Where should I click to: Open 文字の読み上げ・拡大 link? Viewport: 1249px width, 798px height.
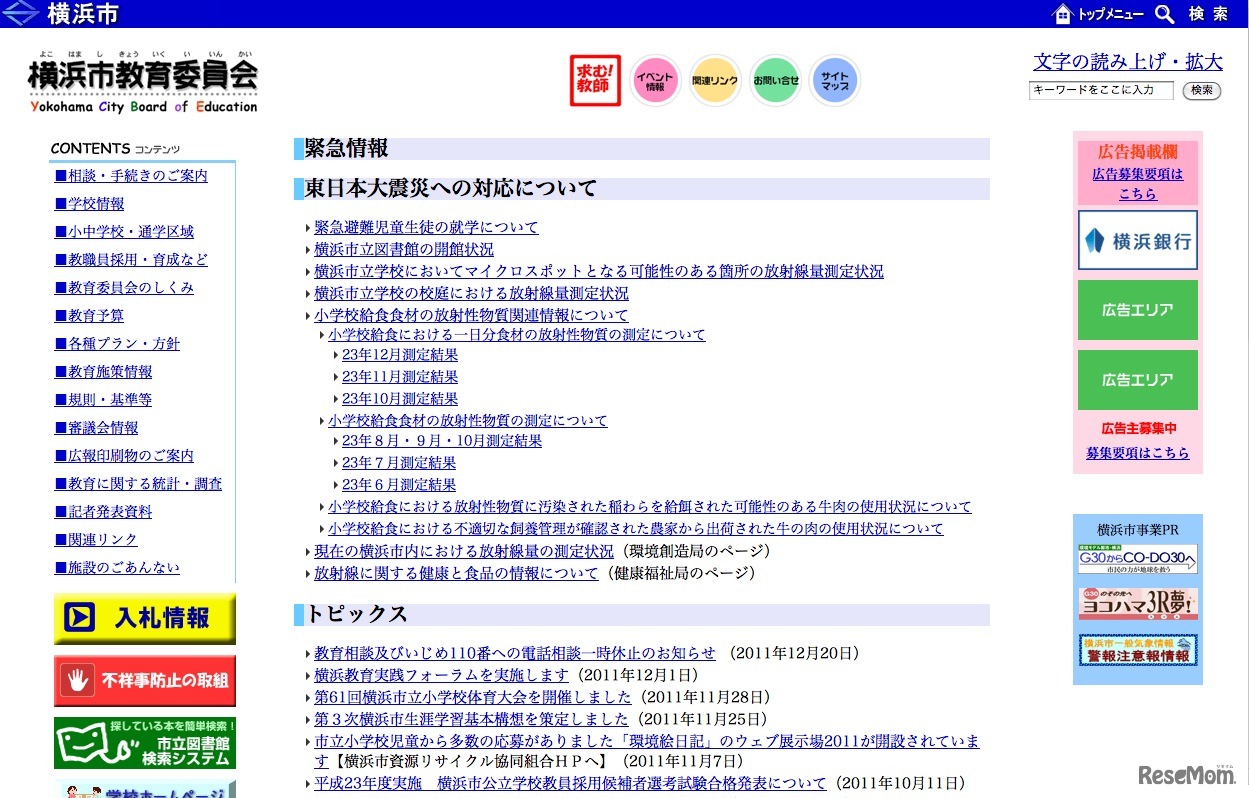click(1127, 62)
